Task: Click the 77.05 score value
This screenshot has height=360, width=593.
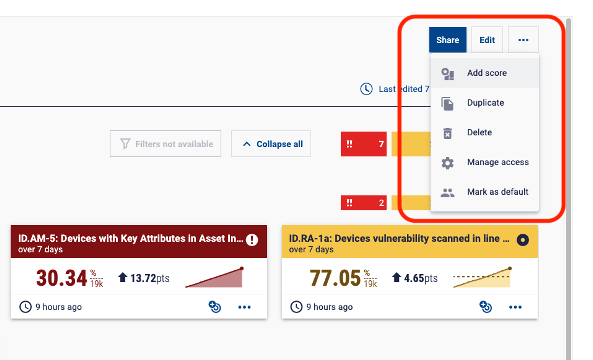Action: (335, 278)
